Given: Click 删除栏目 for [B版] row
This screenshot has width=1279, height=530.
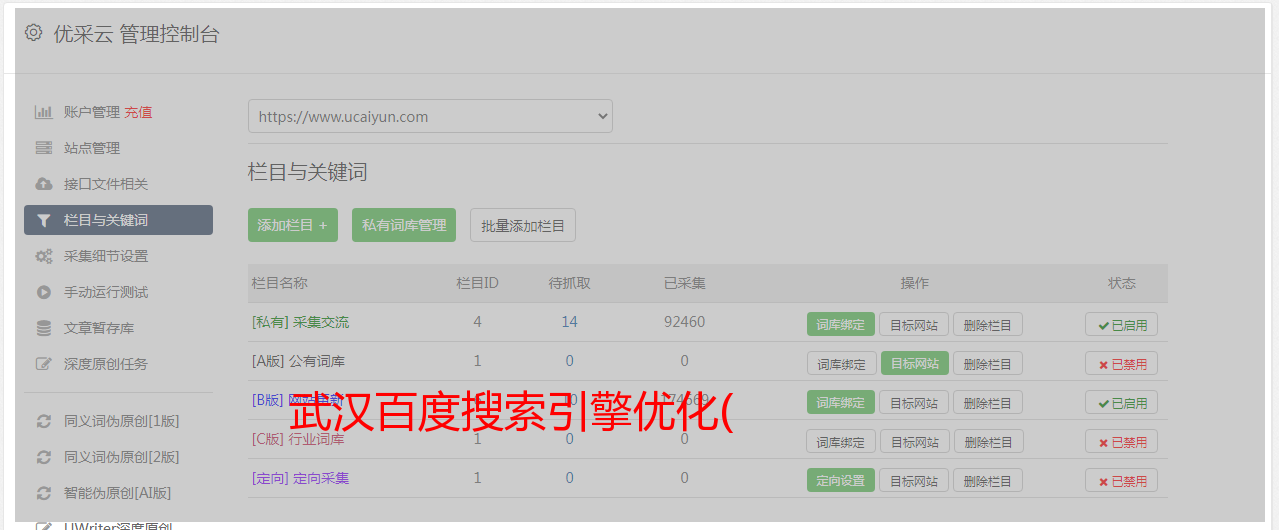Looking at the screenshot, I should [x=988, y=402].
